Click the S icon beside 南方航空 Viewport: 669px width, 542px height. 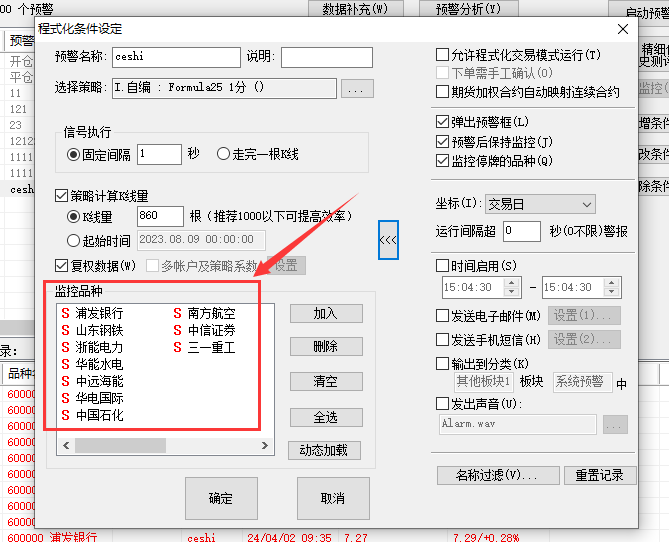tap(177, 313)
